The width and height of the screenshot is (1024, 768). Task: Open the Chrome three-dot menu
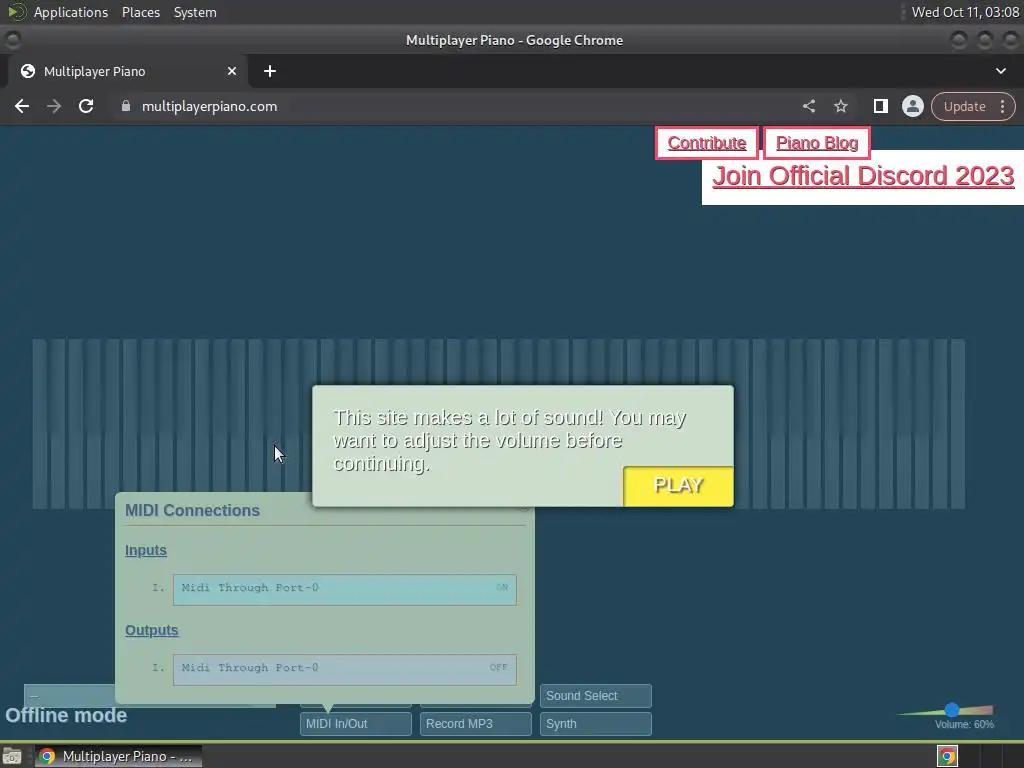pos(1002,106)
